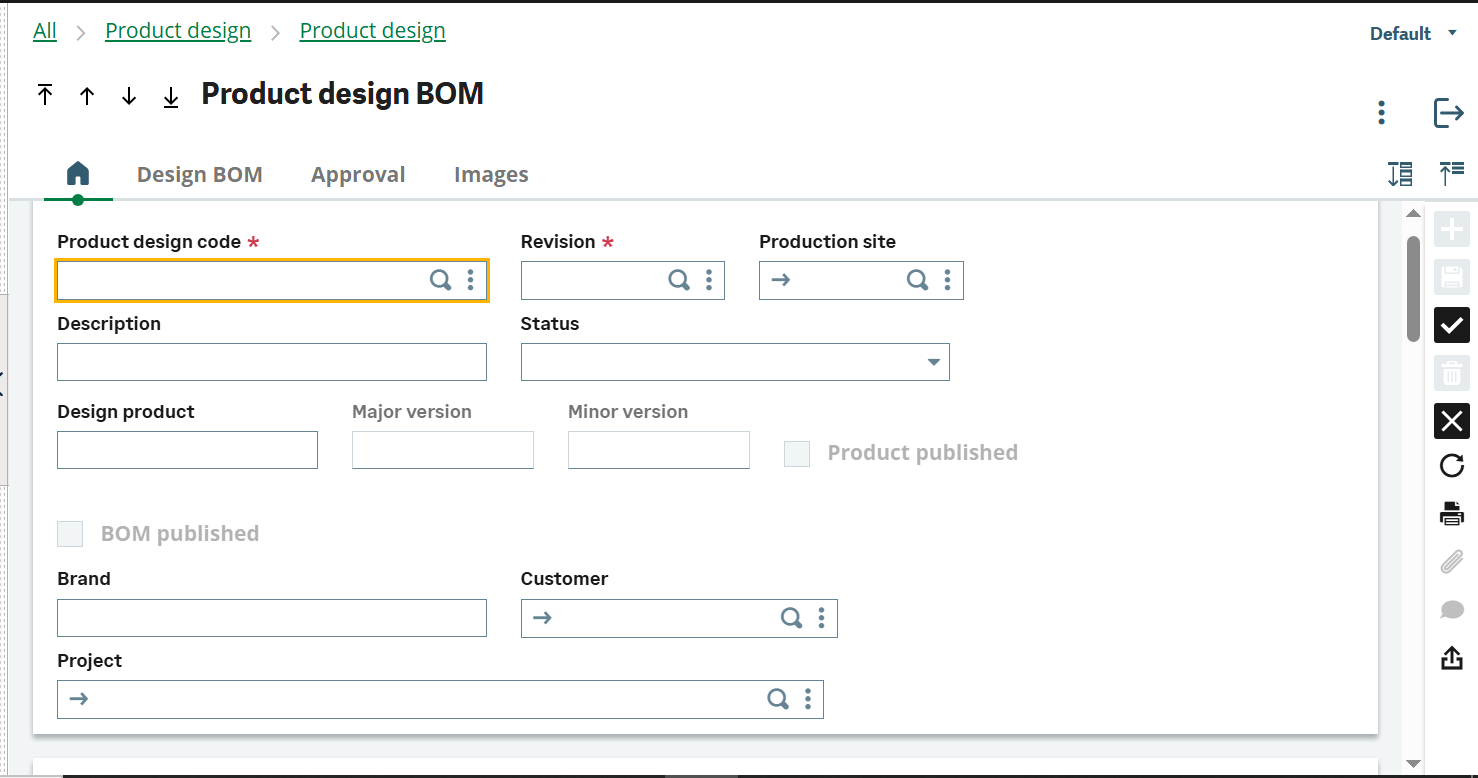Click the Brand input field
Screen dimensions: 1478x778
click(272, 618)
